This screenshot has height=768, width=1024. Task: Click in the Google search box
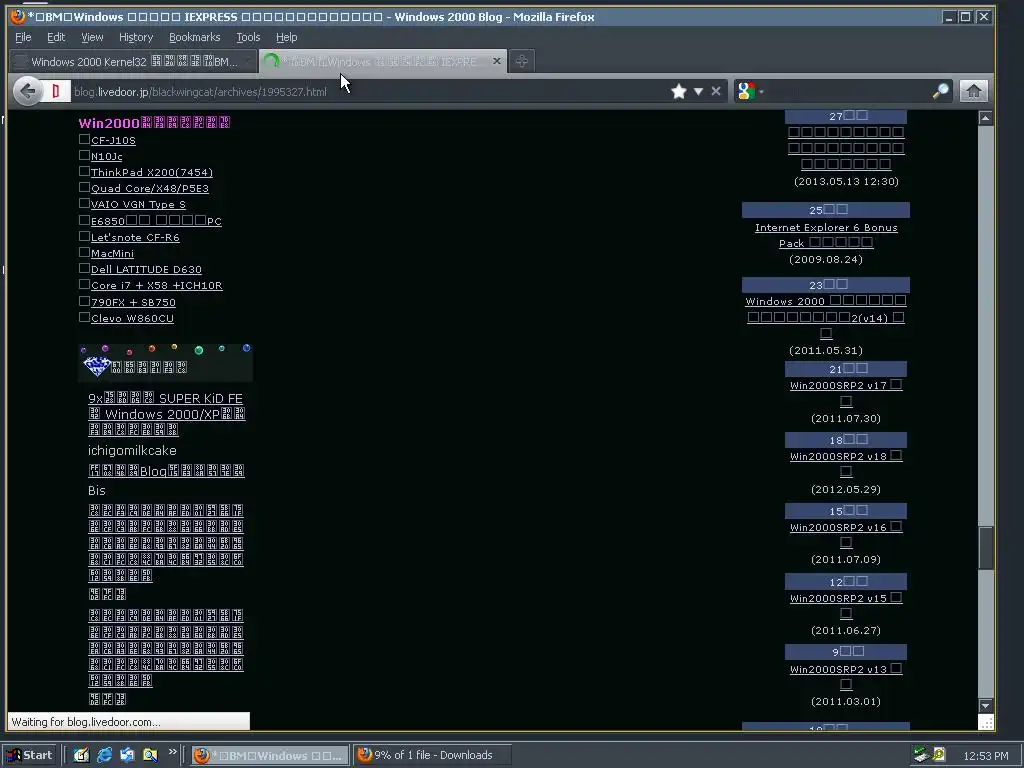click(x=849, y=91)
